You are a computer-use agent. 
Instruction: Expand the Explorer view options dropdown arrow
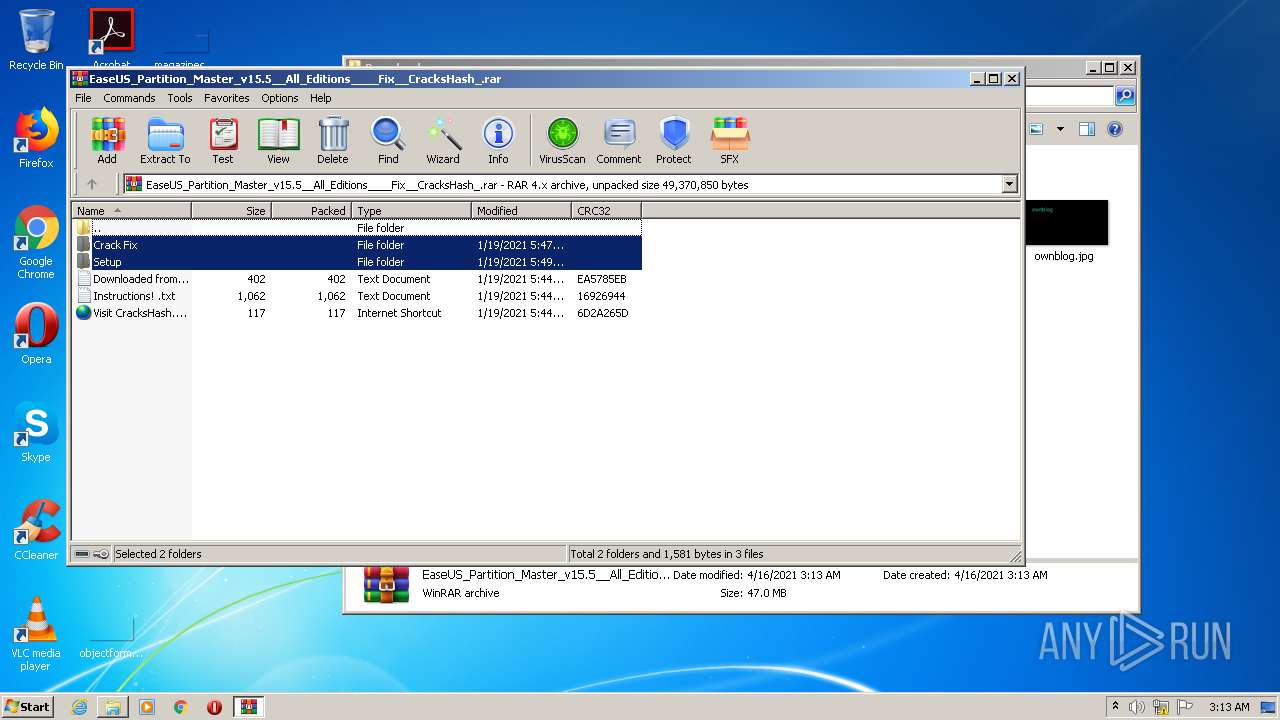1060,129
